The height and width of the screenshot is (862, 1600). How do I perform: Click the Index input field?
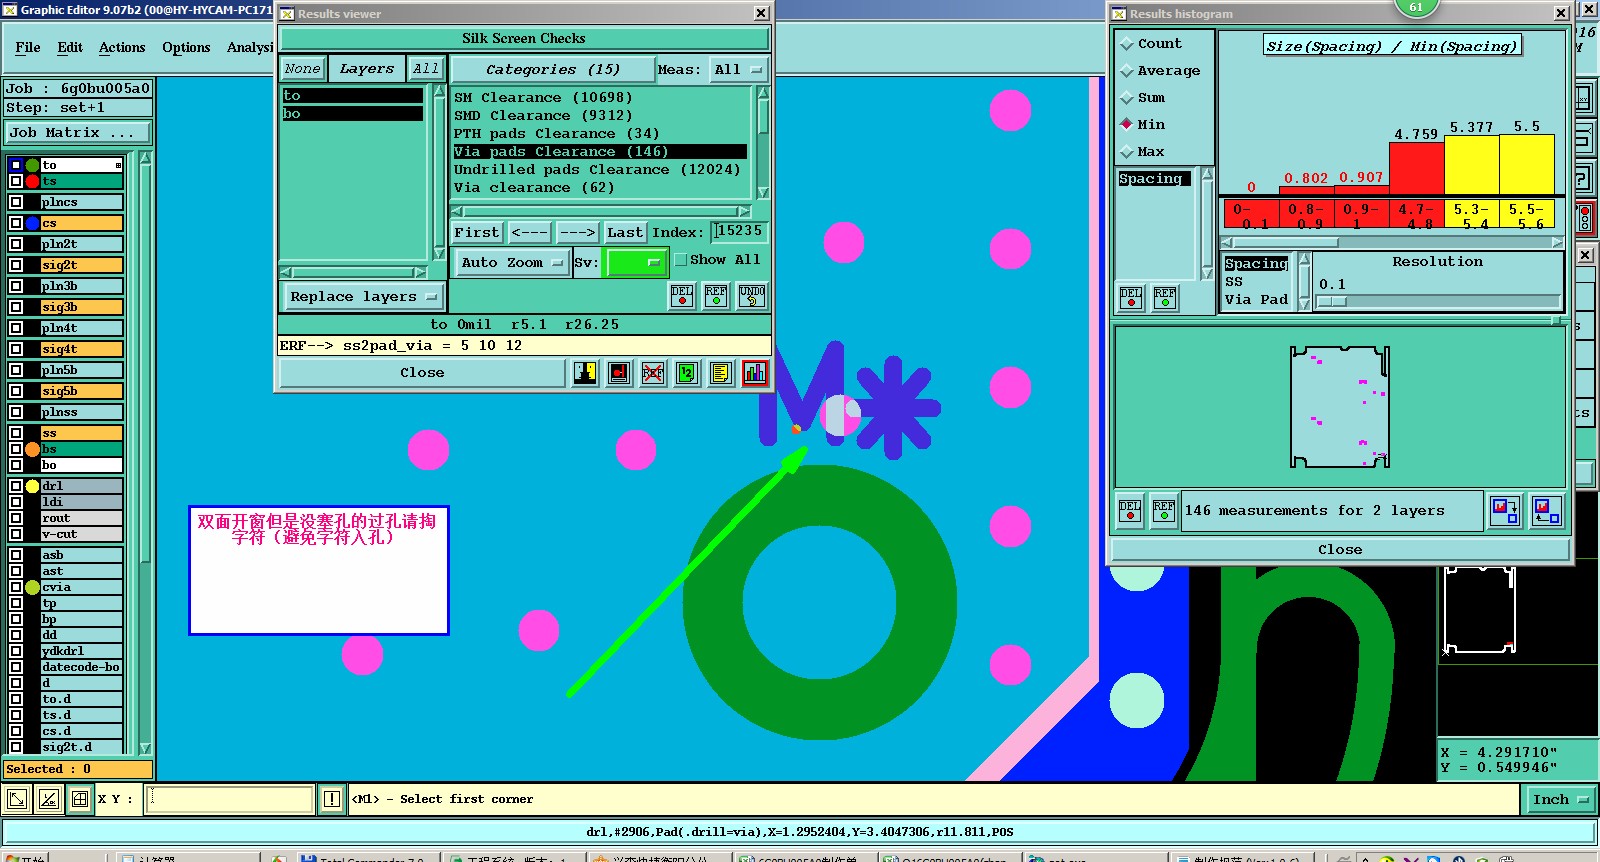pyautogui.click(x=740, y=232)
